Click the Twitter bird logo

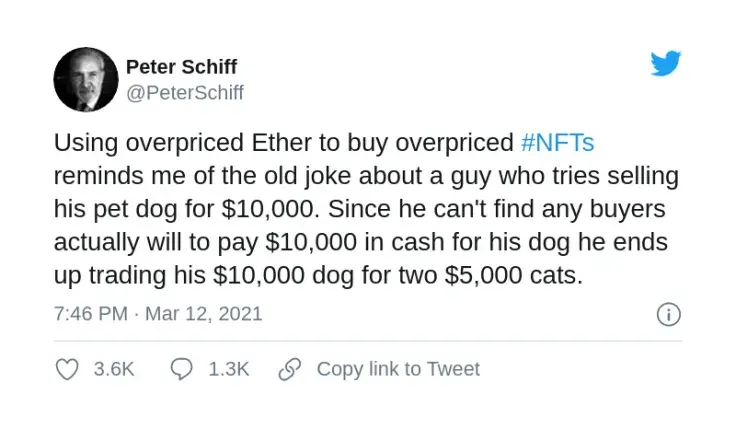point(666,63)
